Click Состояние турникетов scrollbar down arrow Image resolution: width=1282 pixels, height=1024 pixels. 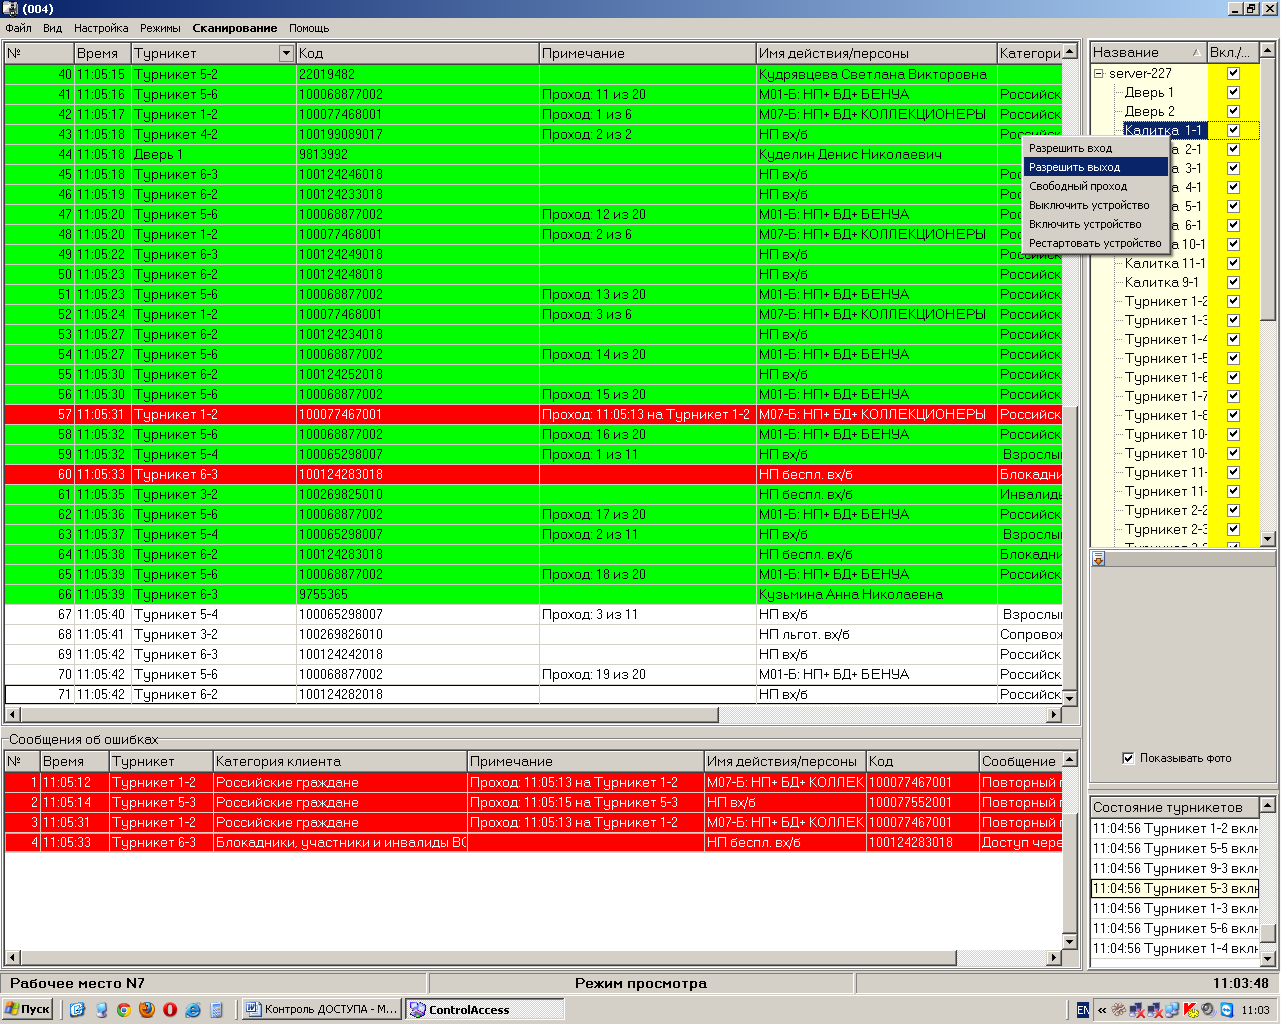click(x=1268, y=959)
